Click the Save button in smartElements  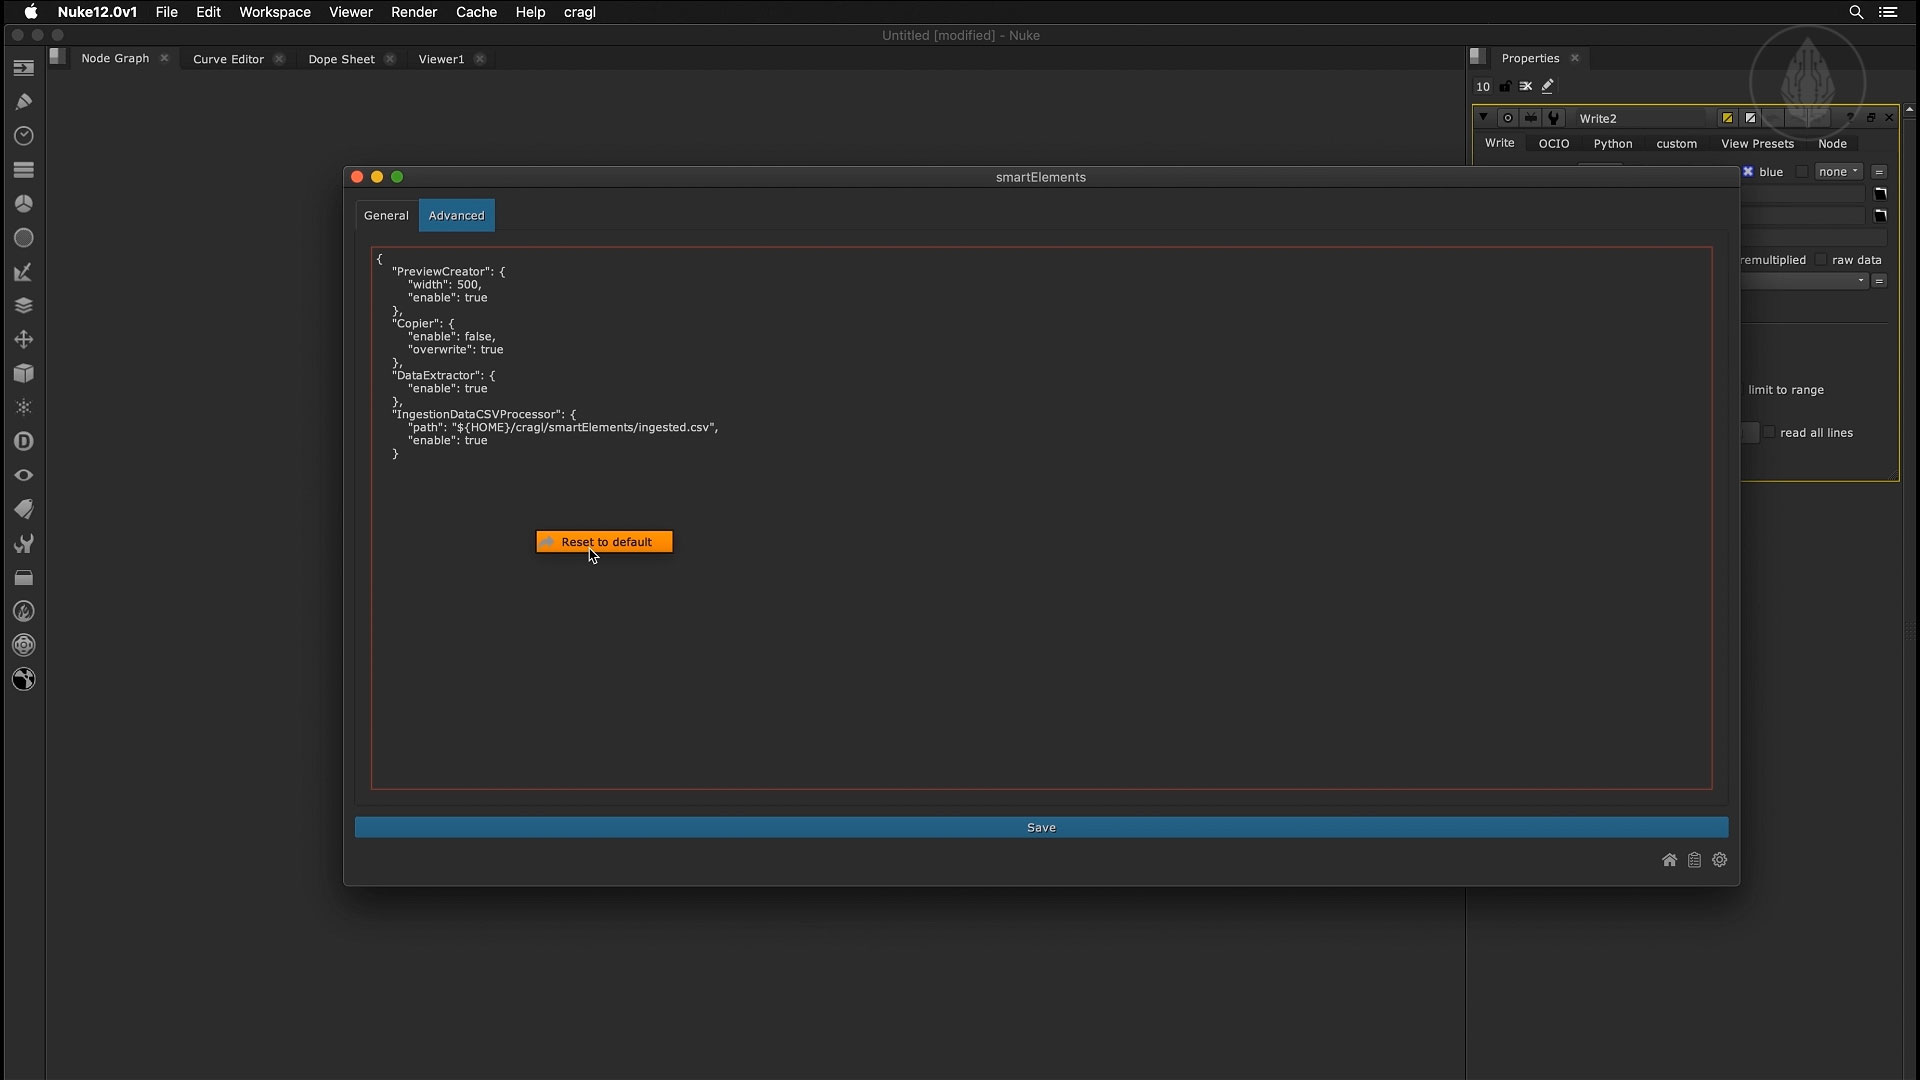(x=1041, y=828)
